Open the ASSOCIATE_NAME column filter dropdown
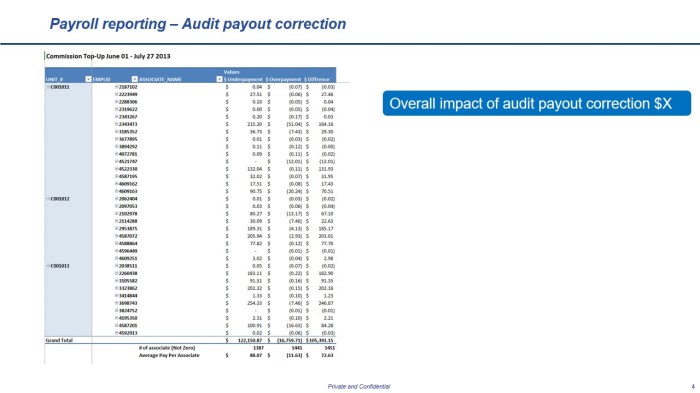700x393 pixels. [x=219, y=79]
